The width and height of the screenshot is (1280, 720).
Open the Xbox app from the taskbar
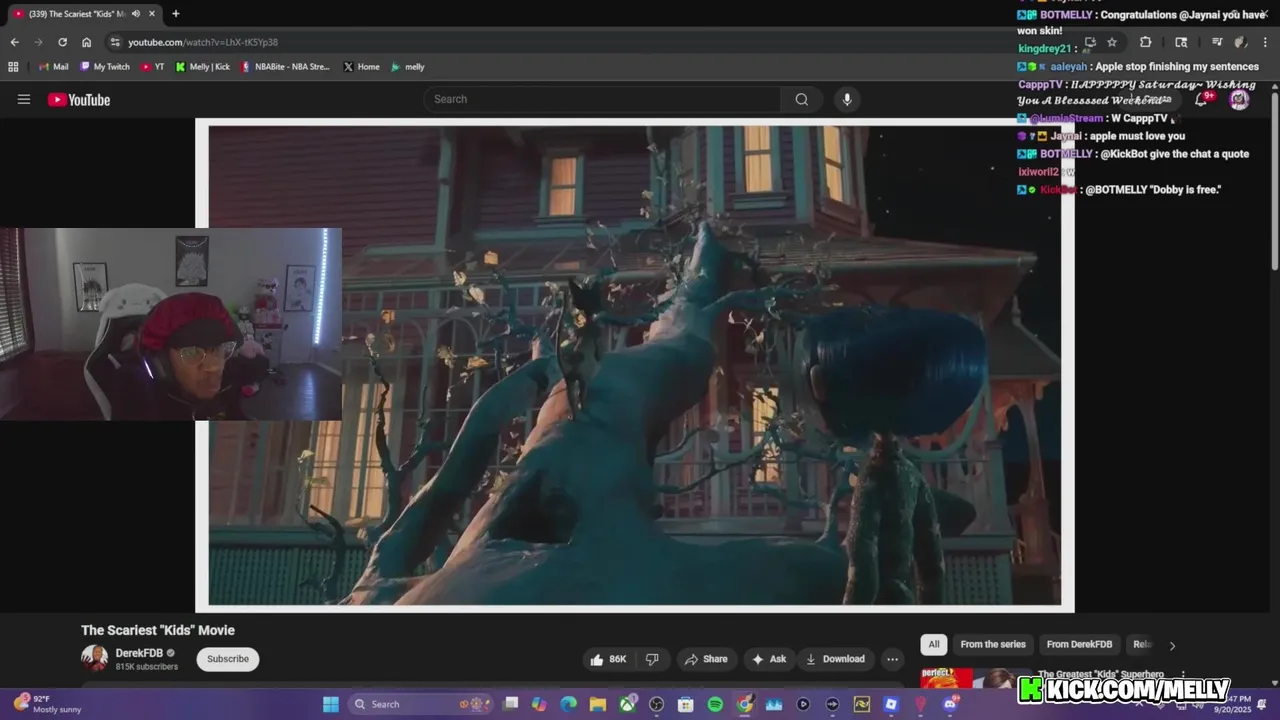tap(627, 704)
